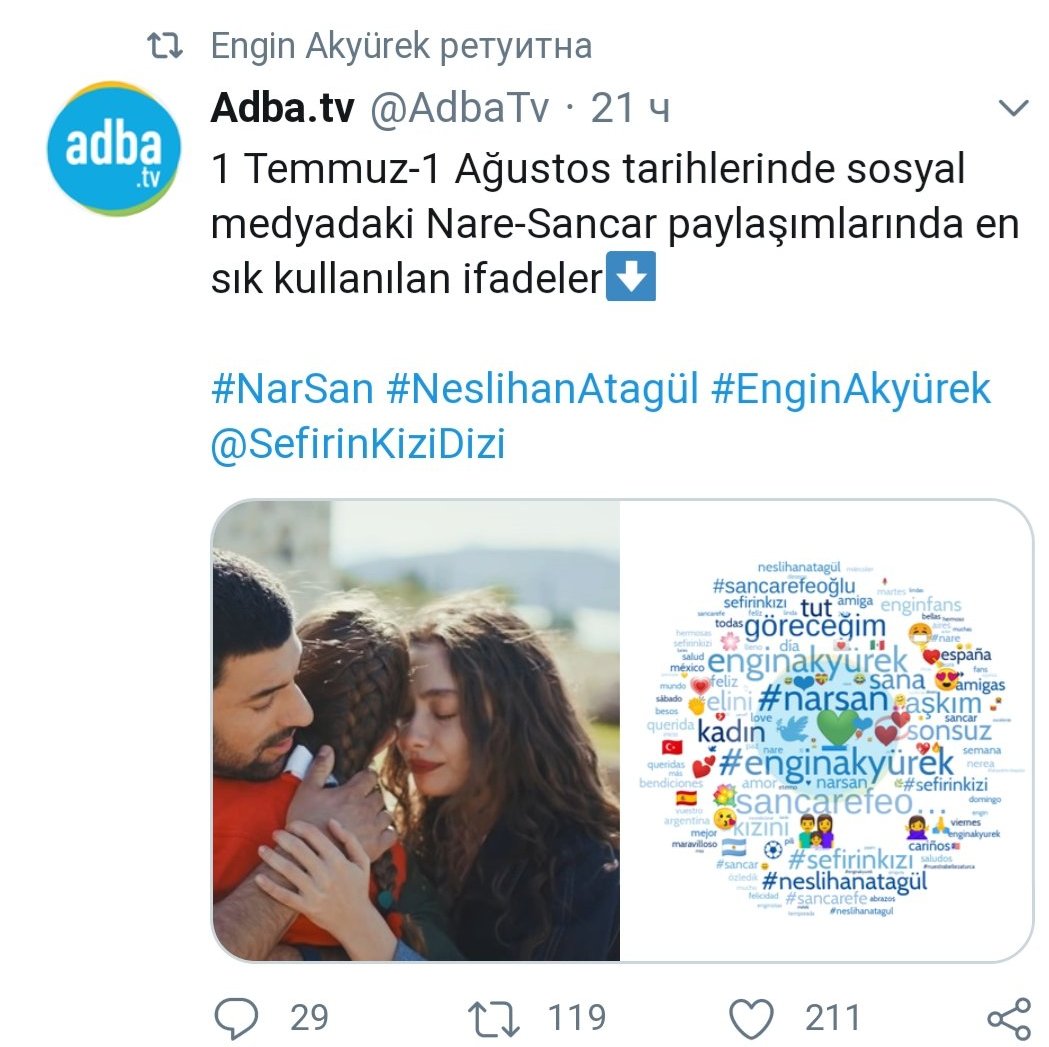Click the small retweet icon above the tweet
Image resolution: width=1049 pixels, height=1047 pixels.
[x=165, y=46]
